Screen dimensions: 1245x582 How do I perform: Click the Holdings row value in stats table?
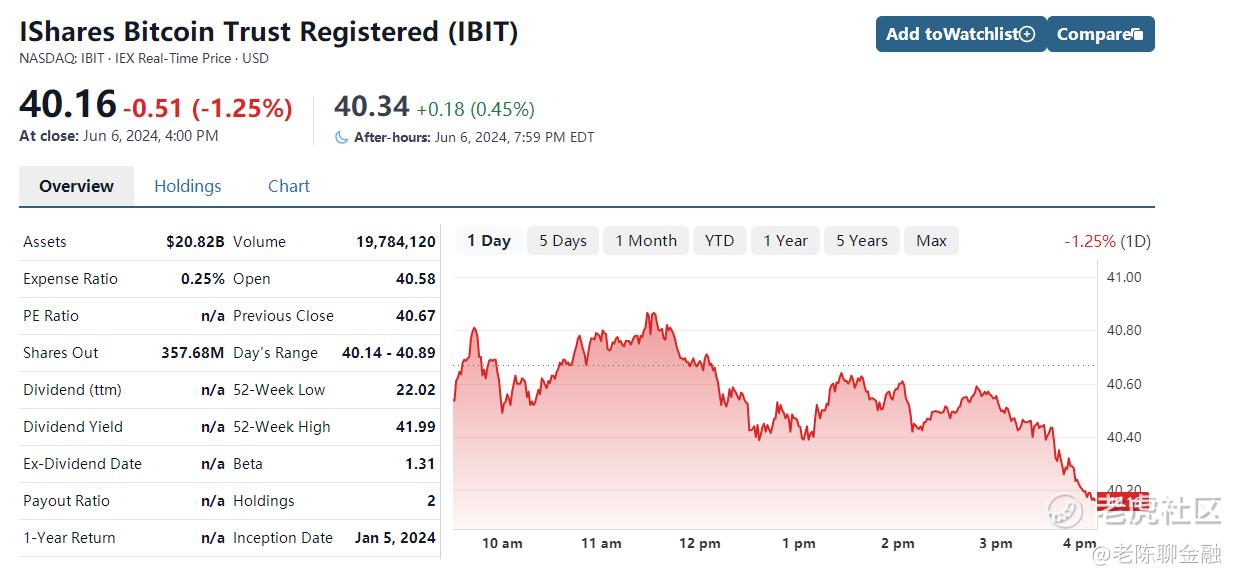(431, 501)
